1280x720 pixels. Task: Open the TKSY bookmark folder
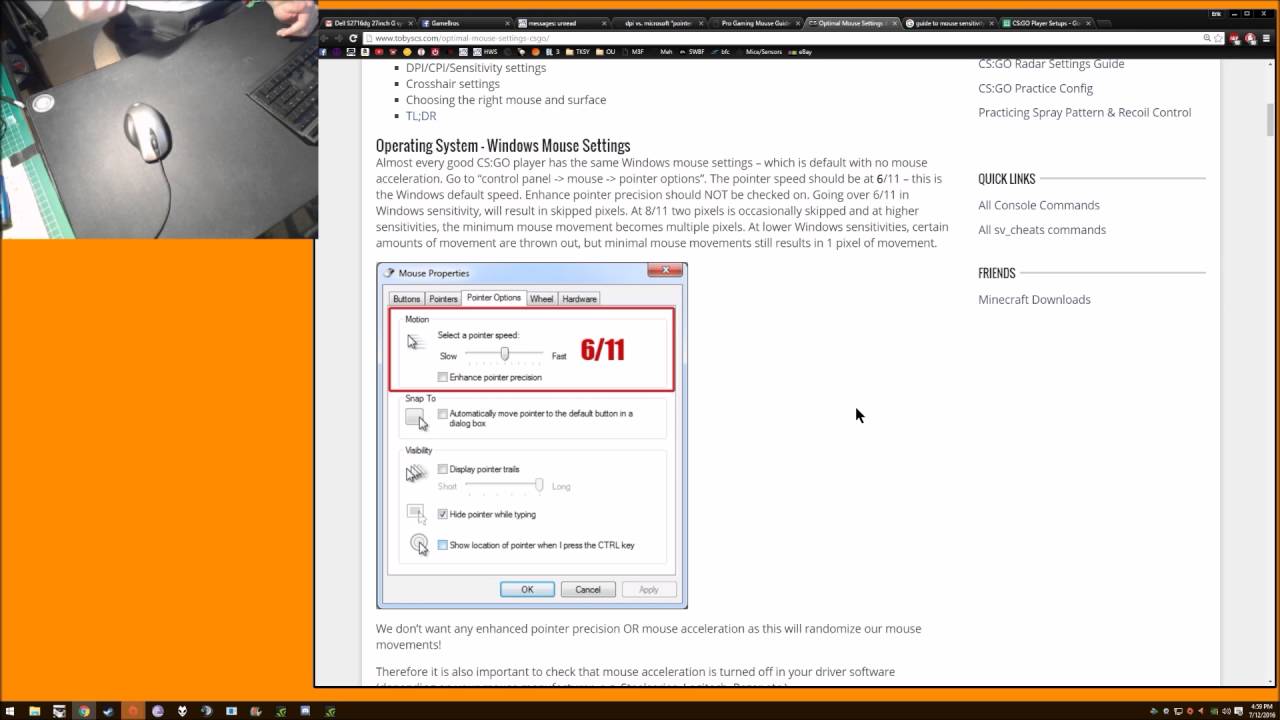(x=577, y=51)
